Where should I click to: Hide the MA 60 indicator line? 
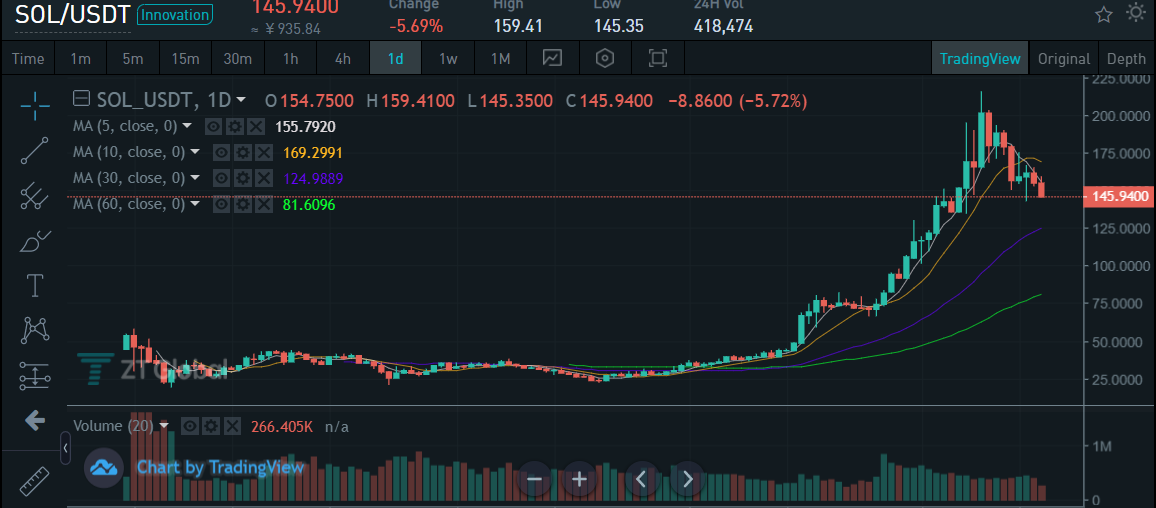tap(222, 204)
